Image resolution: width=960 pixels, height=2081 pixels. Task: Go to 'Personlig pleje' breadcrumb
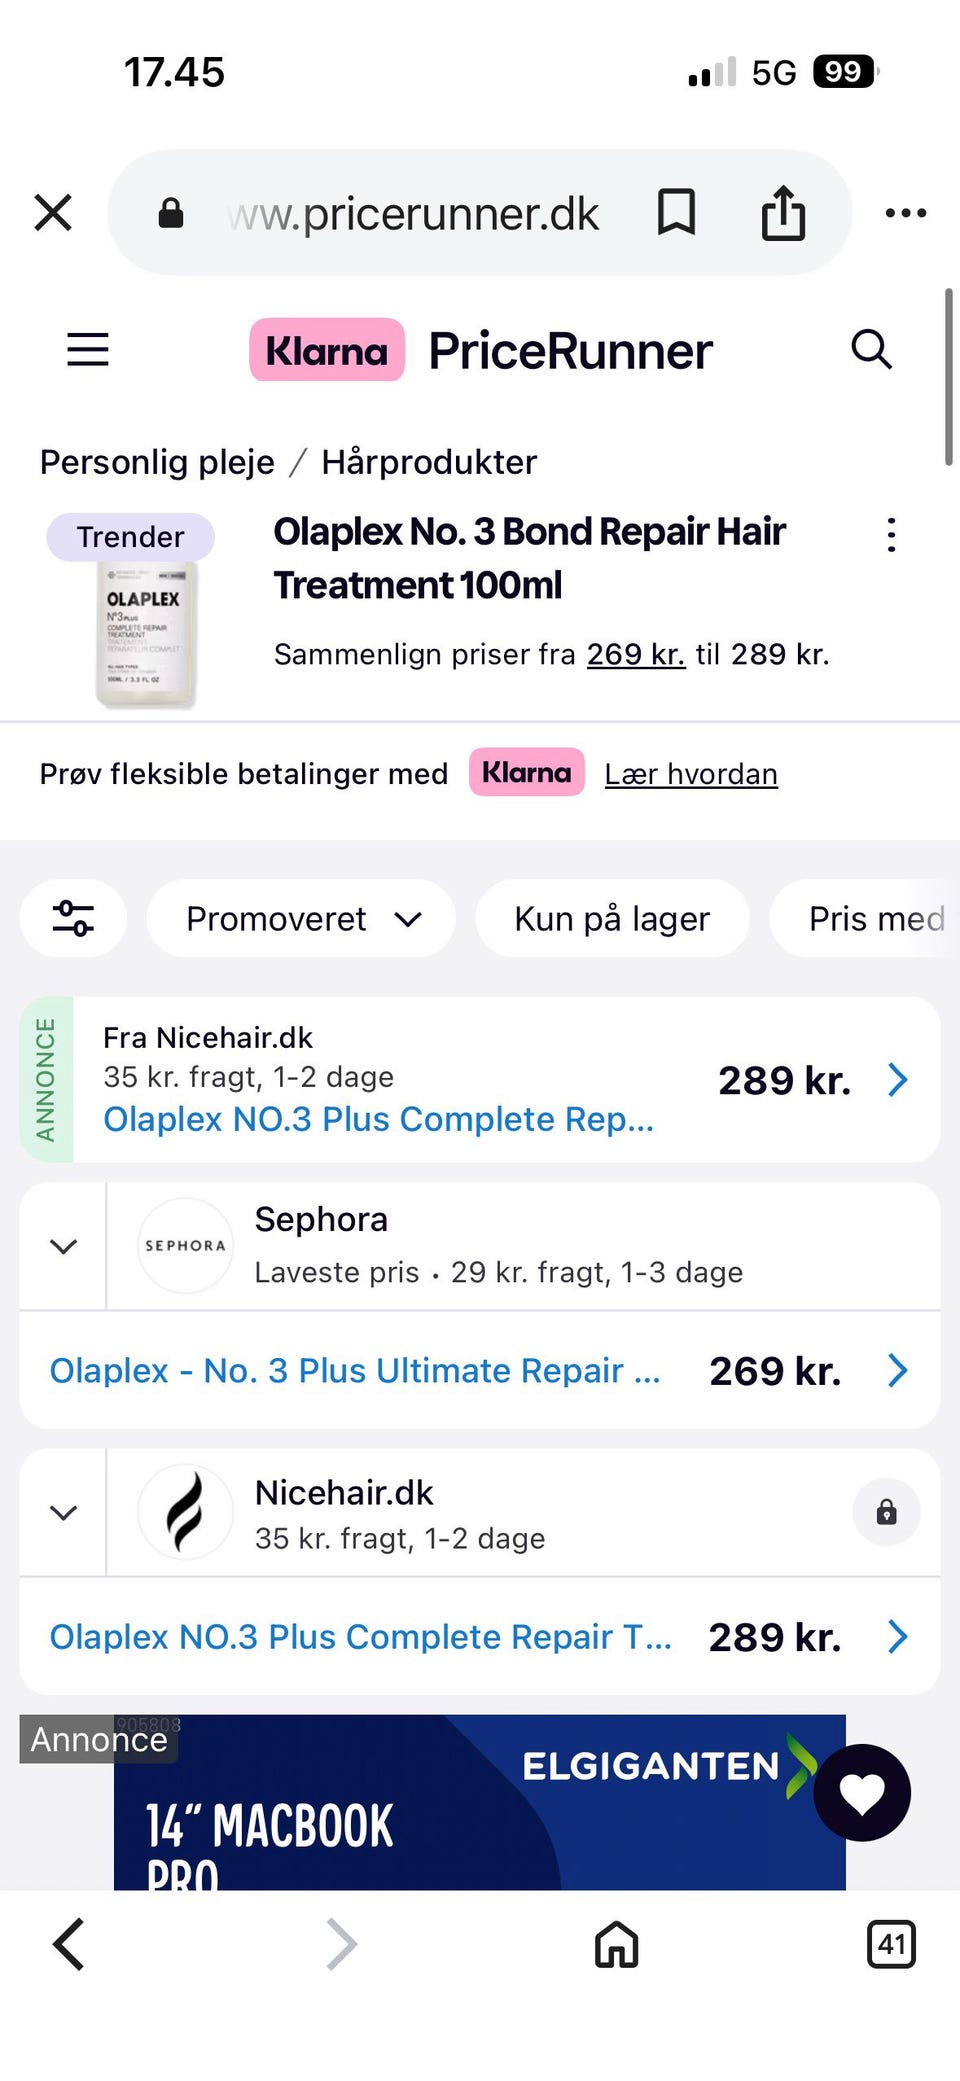click(157, 462)
